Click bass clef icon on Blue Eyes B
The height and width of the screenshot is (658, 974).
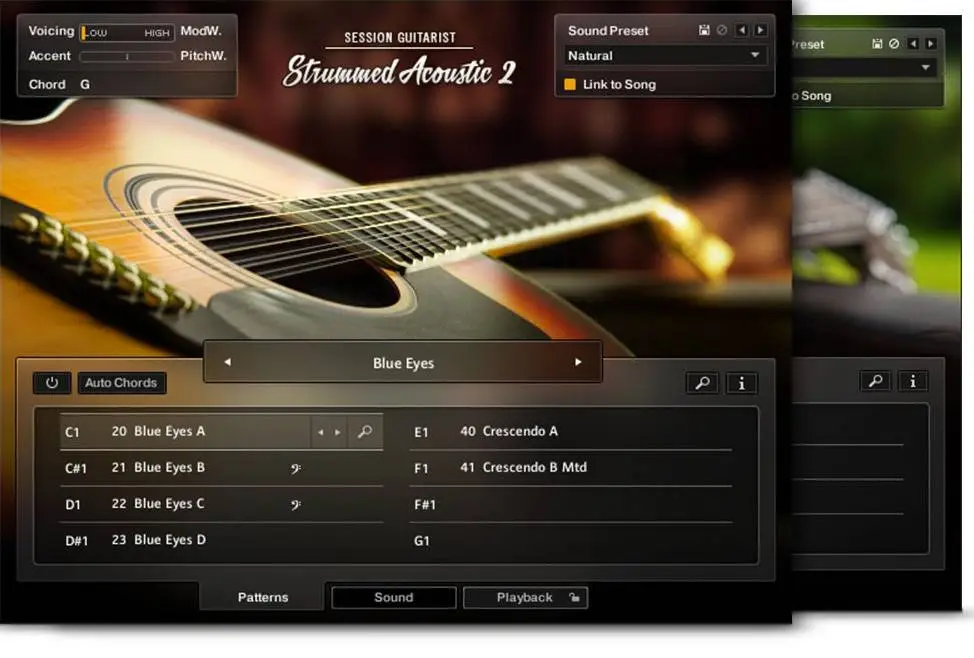pos(296,468)
